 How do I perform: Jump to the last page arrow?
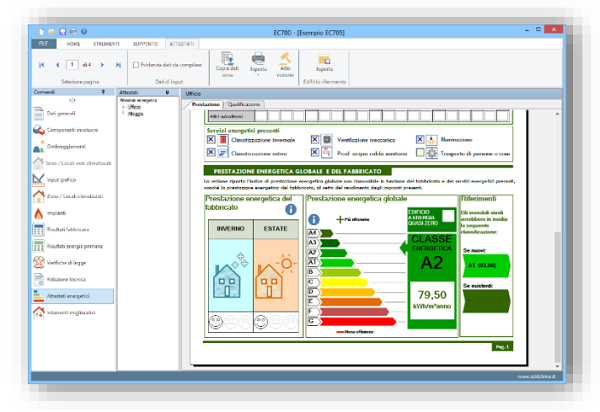click(118, 65)
